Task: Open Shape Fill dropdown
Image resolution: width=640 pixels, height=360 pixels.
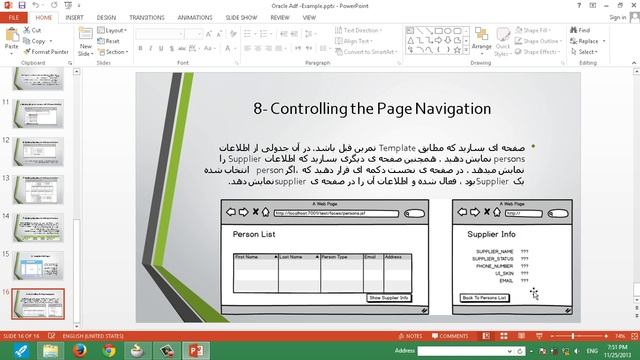Action: point(533,30)
